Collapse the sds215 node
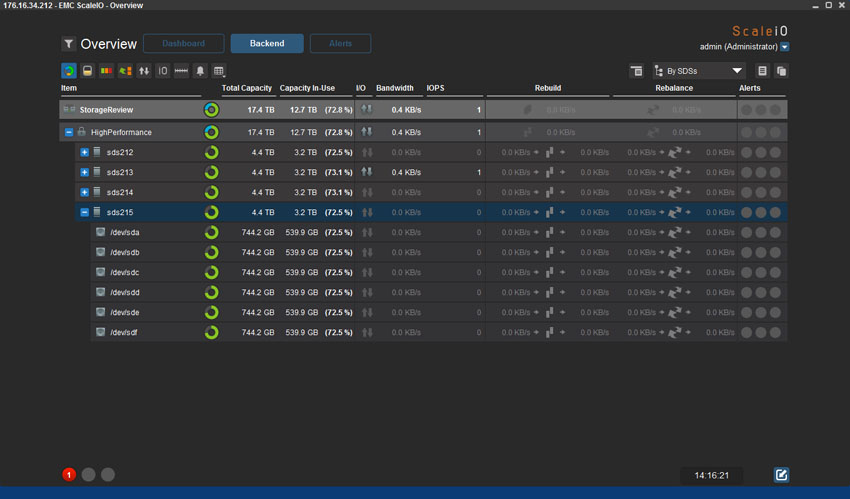The height and width of the screenshot is (499, 850). 84,212
